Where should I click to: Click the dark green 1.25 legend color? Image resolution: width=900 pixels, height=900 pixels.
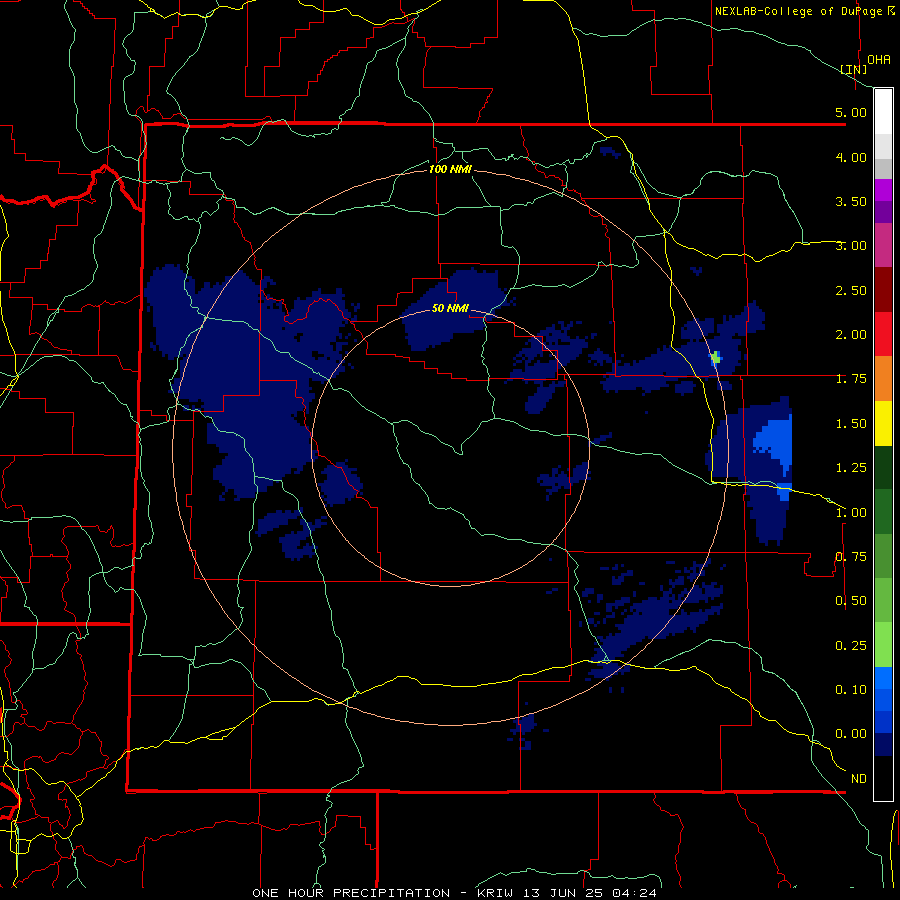pos(883,467)
